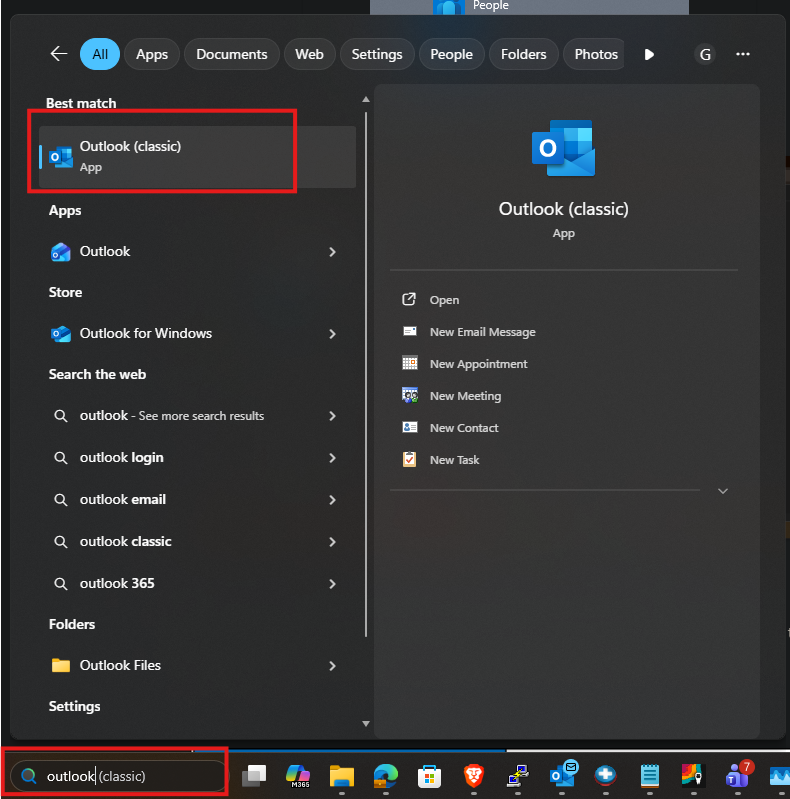790x799 pixels.
Task: Click the large Outlook (classic) preview icon
Action: click(x=563, y=148)
